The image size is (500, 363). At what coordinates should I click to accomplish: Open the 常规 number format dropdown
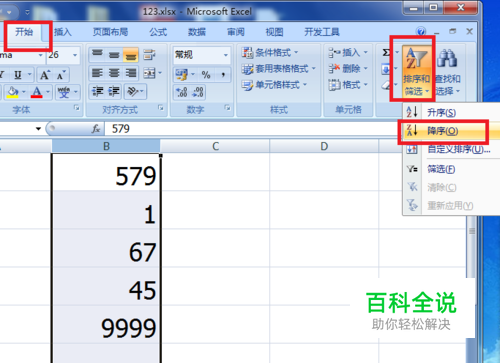[x=226, y=55]
